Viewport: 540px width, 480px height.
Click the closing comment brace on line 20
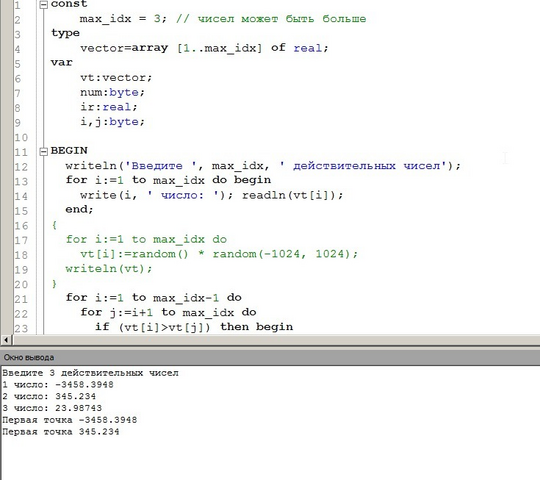point(54,284)
